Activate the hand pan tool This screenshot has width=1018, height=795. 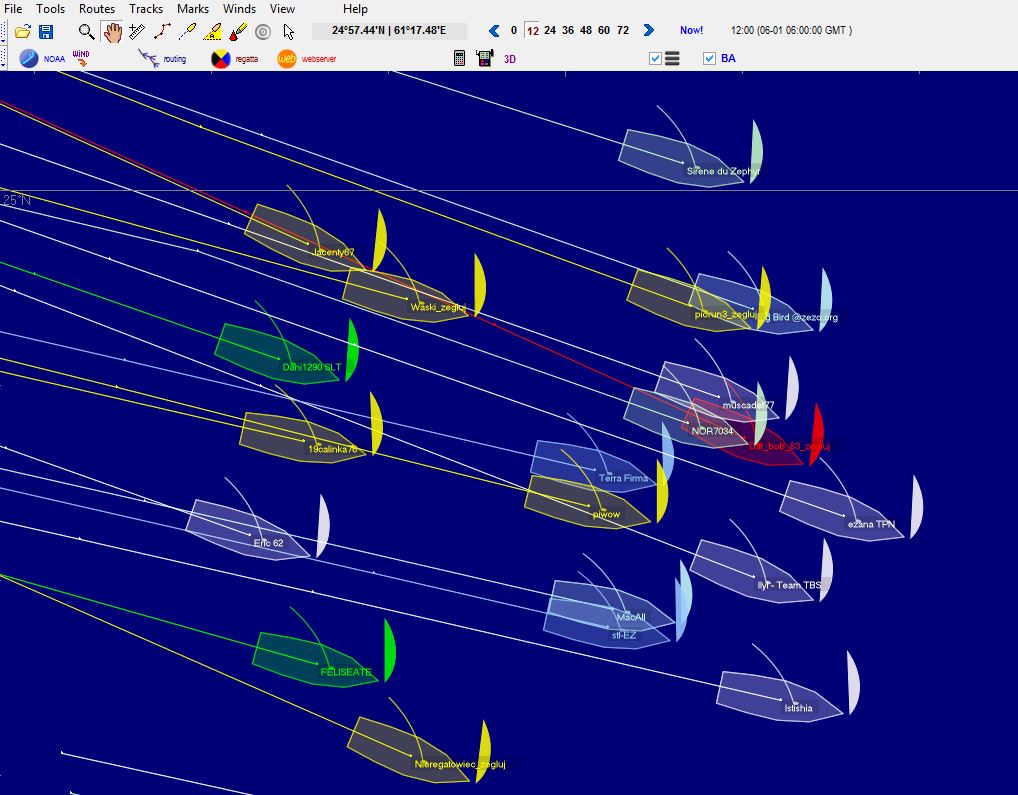(x=112, y=32)
